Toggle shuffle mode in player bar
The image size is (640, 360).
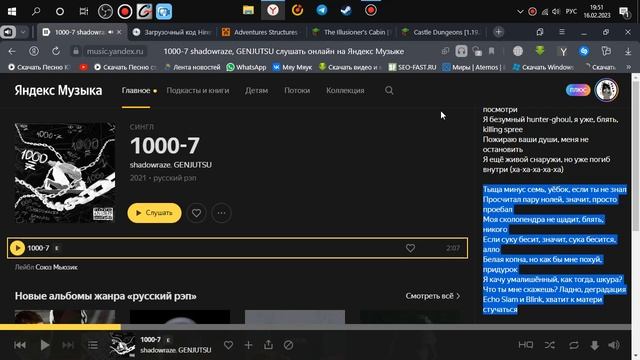click(x=549, y=345)
